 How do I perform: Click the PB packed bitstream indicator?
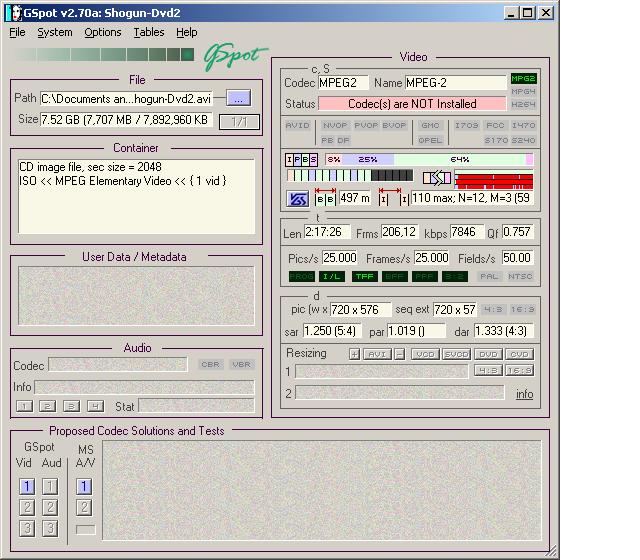[x=327, y=140]
